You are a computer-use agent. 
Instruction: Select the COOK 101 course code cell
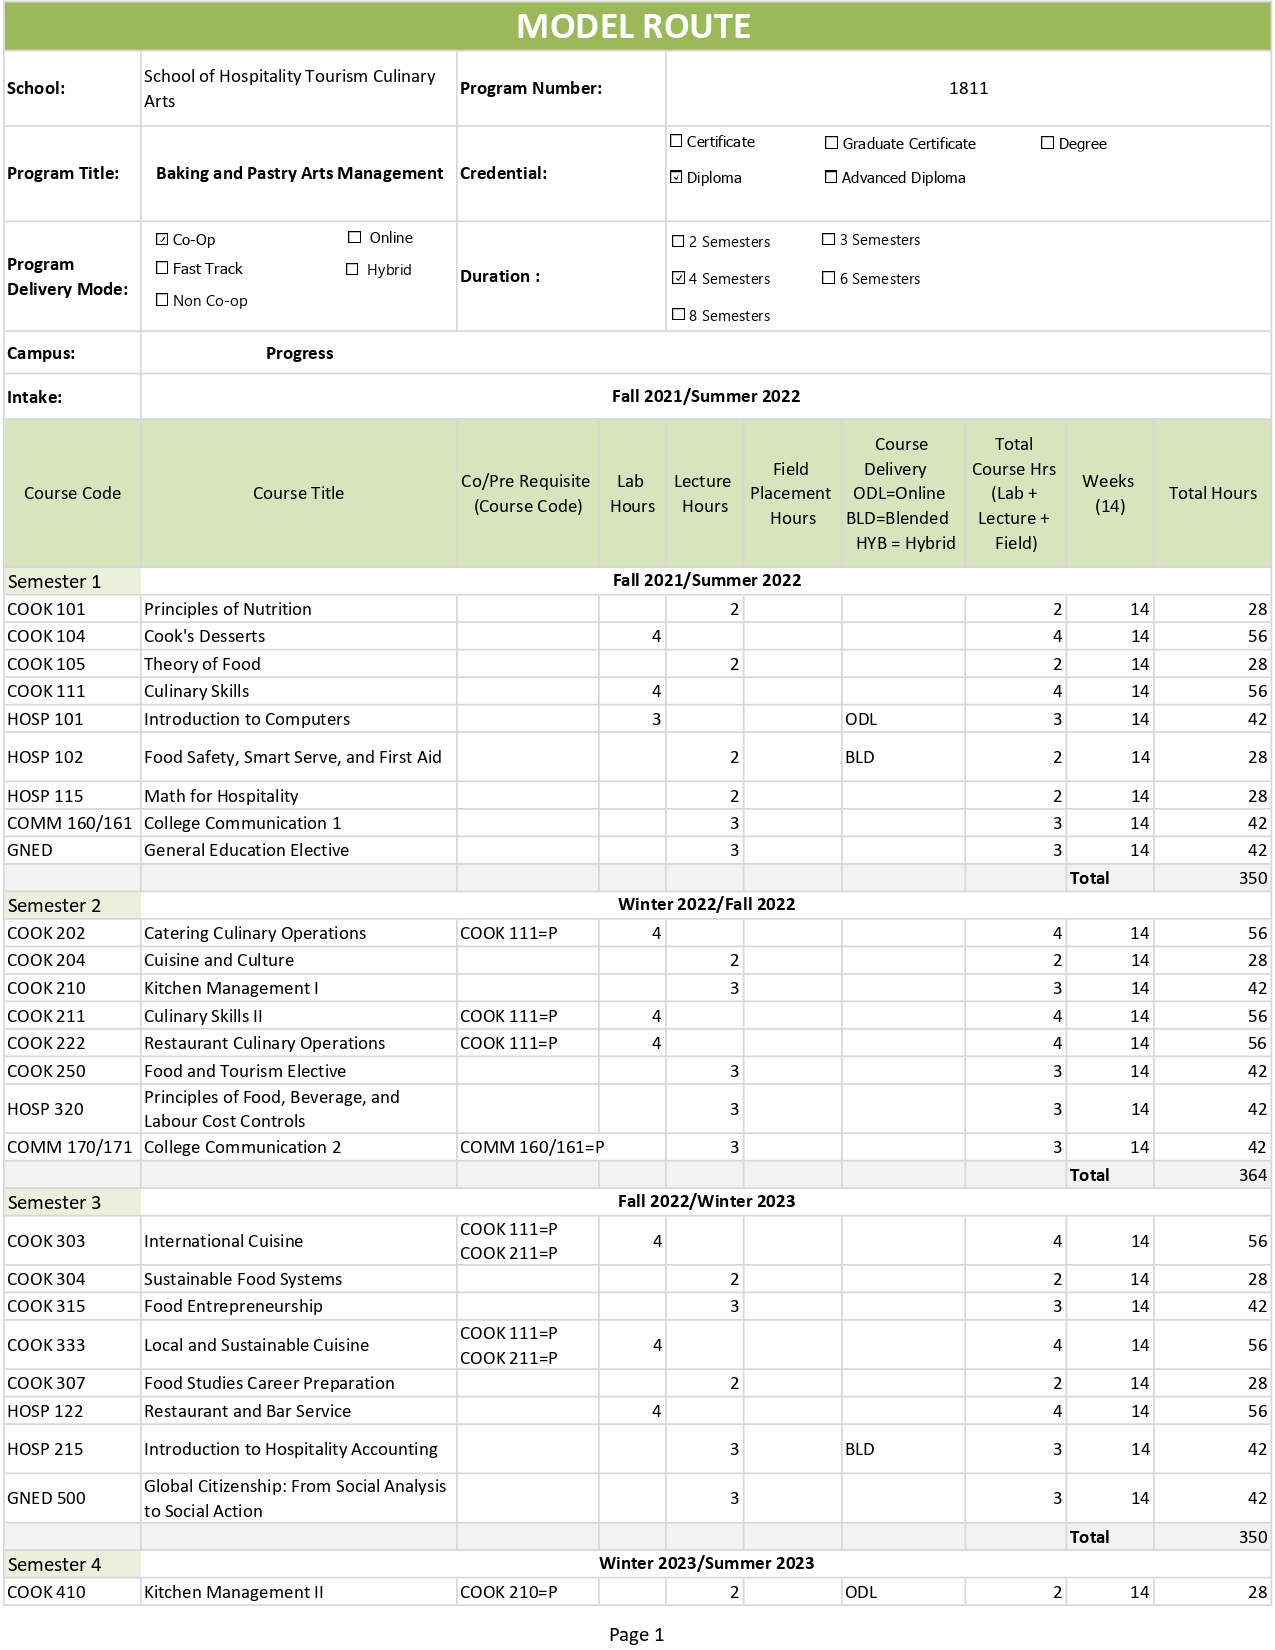coord(46,609)
